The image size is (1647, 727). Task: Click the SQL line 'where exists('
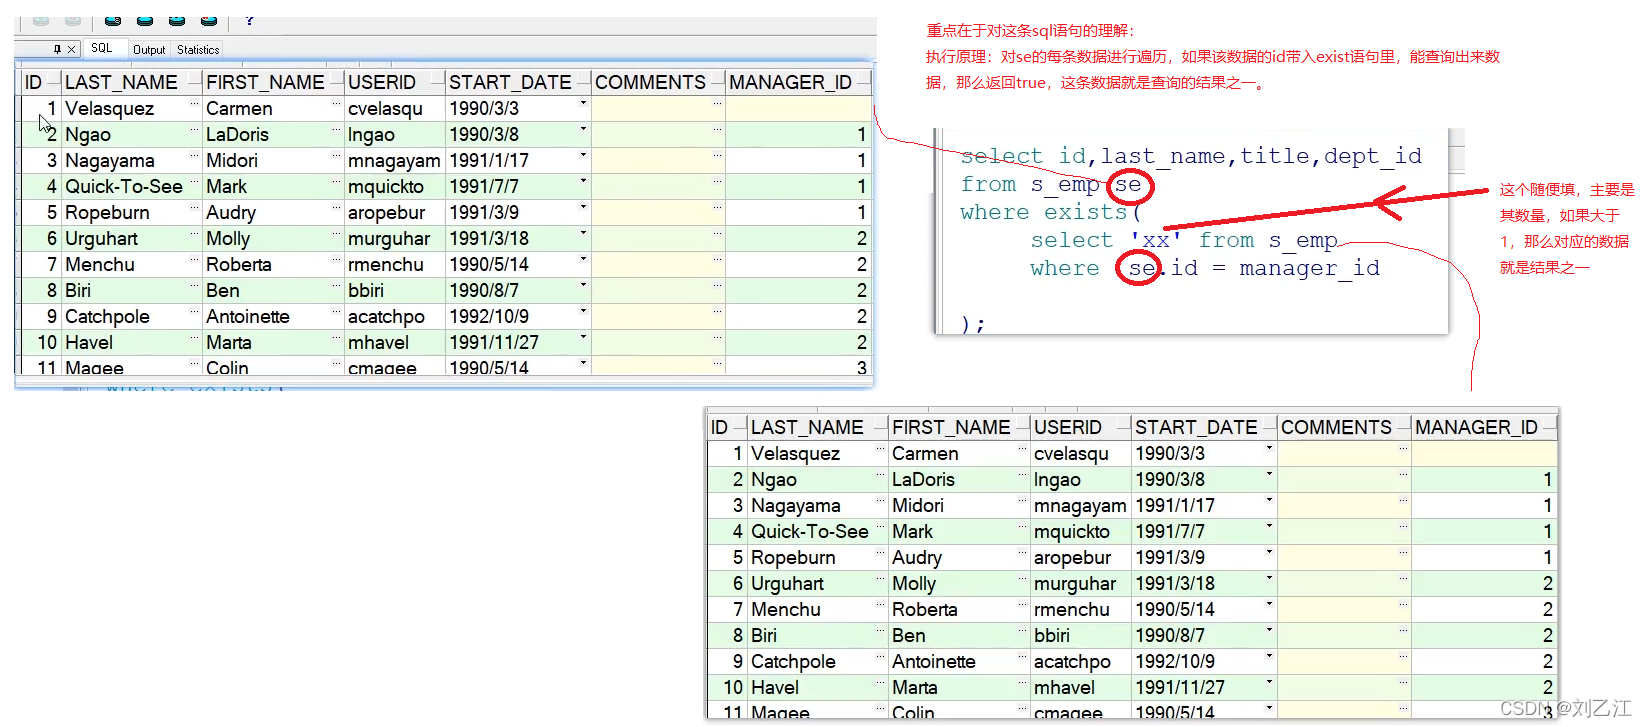click(1051, 212)
